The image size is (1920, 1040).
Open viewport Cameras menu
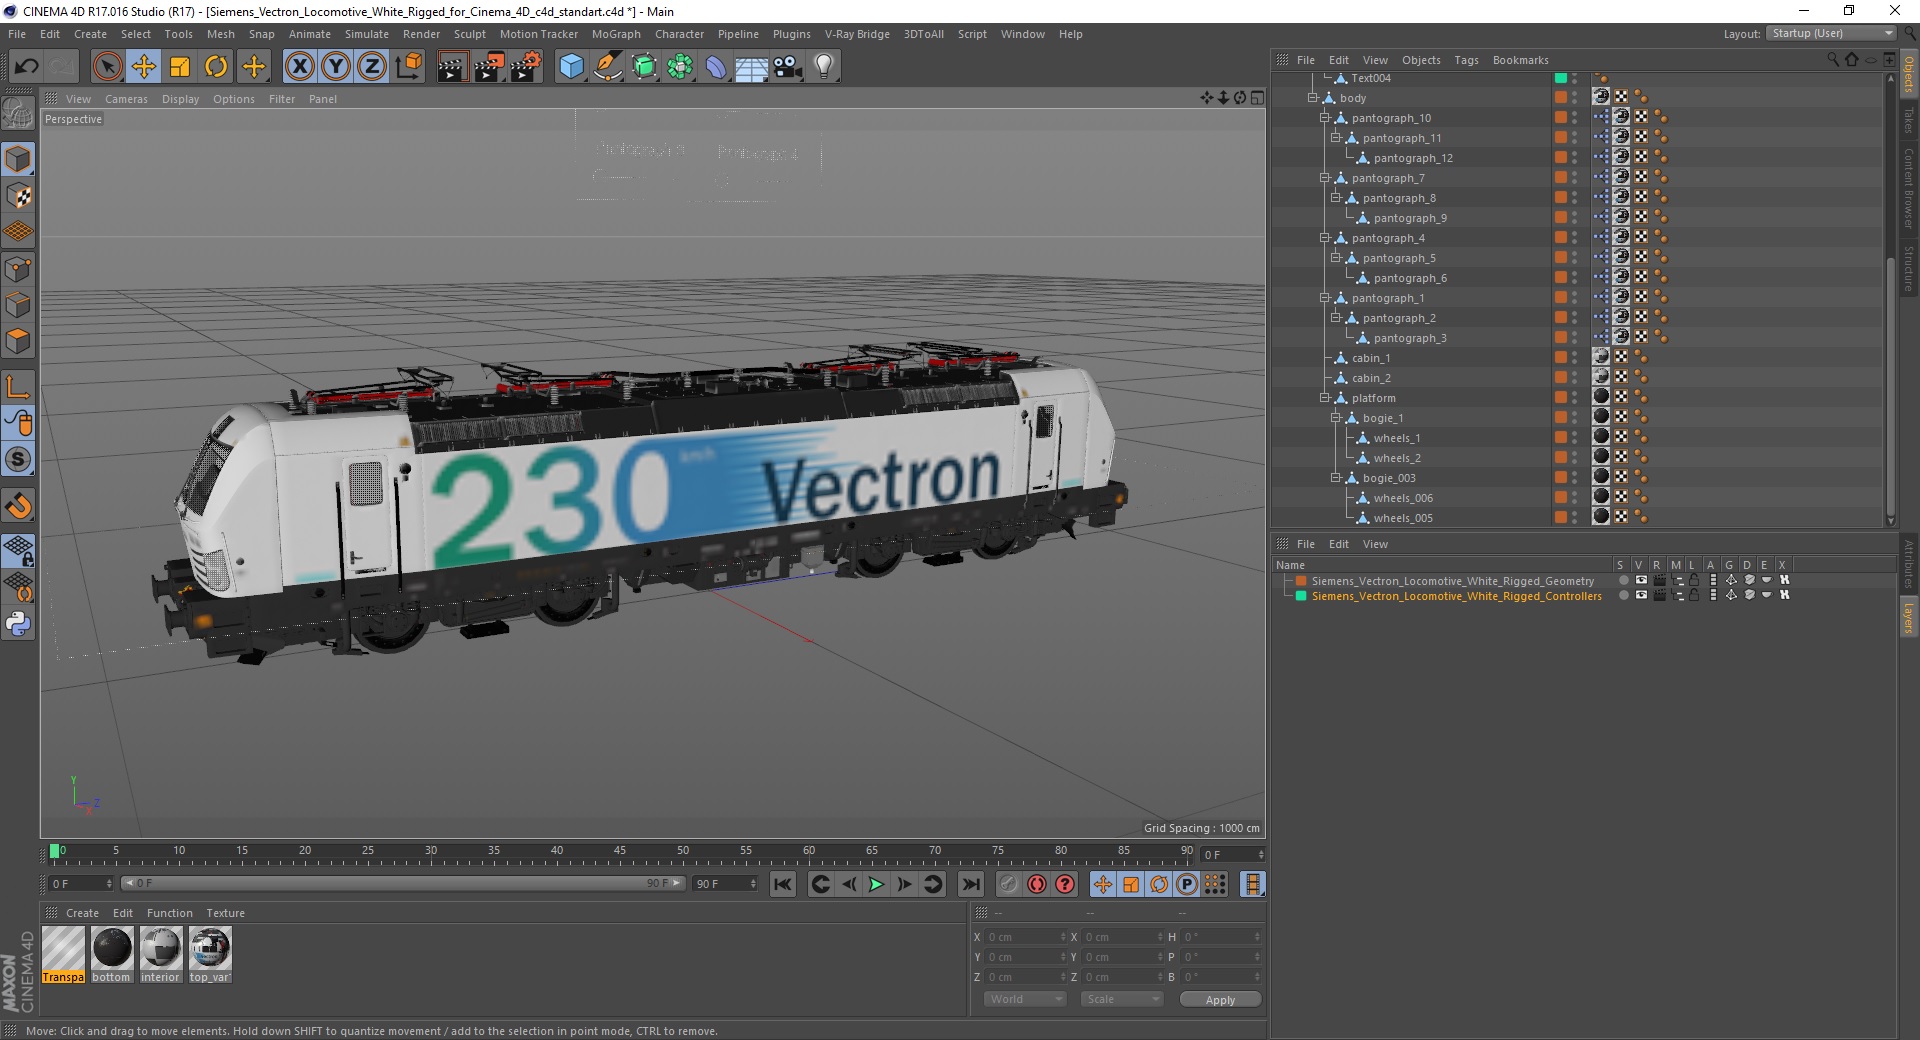coord(126,99)
